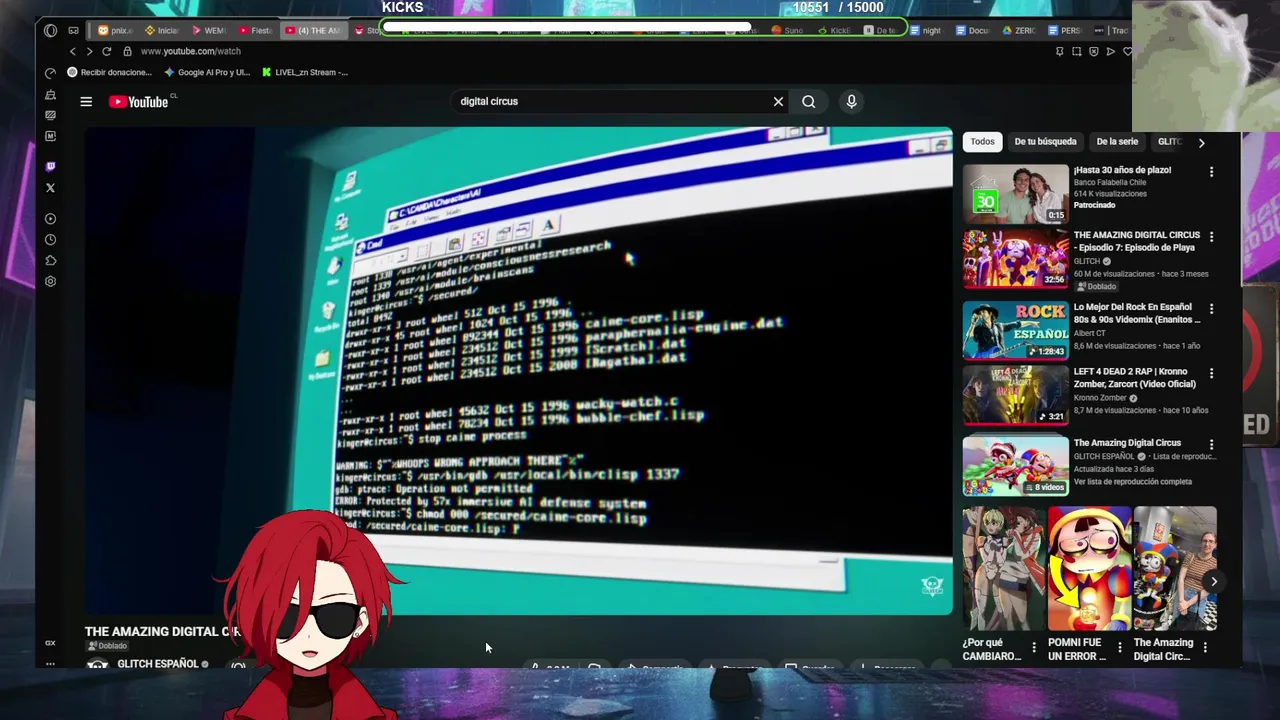The width and height of the screenshot is (1280, 720).
Task: Open options for '¡Hasta 30 años de plazo!' ad
Action: click(1211, 172)
